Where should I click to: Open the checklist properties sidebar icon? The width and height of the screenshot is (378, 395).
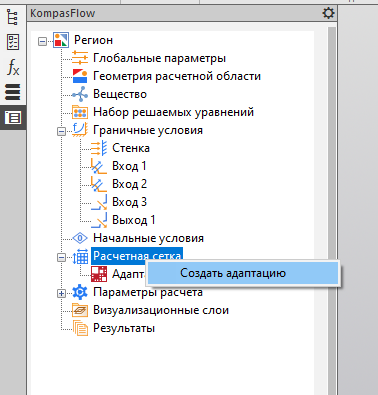coord(13,42)
